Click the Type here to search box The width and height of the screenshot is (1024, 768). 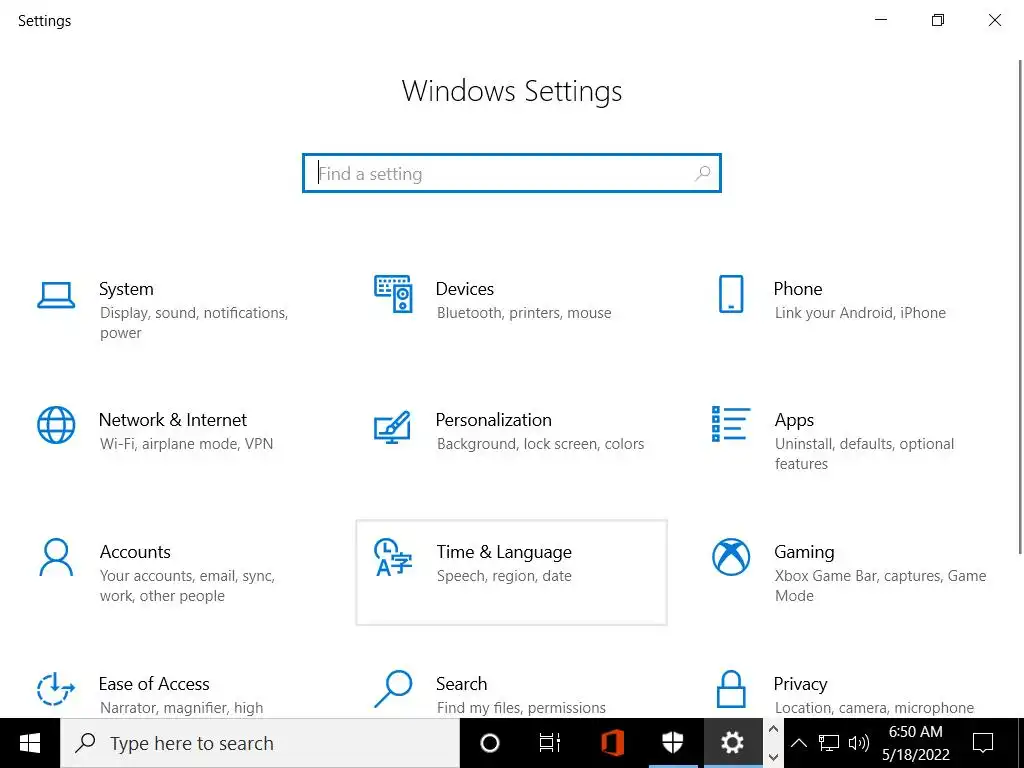click(x=260, y=743)
